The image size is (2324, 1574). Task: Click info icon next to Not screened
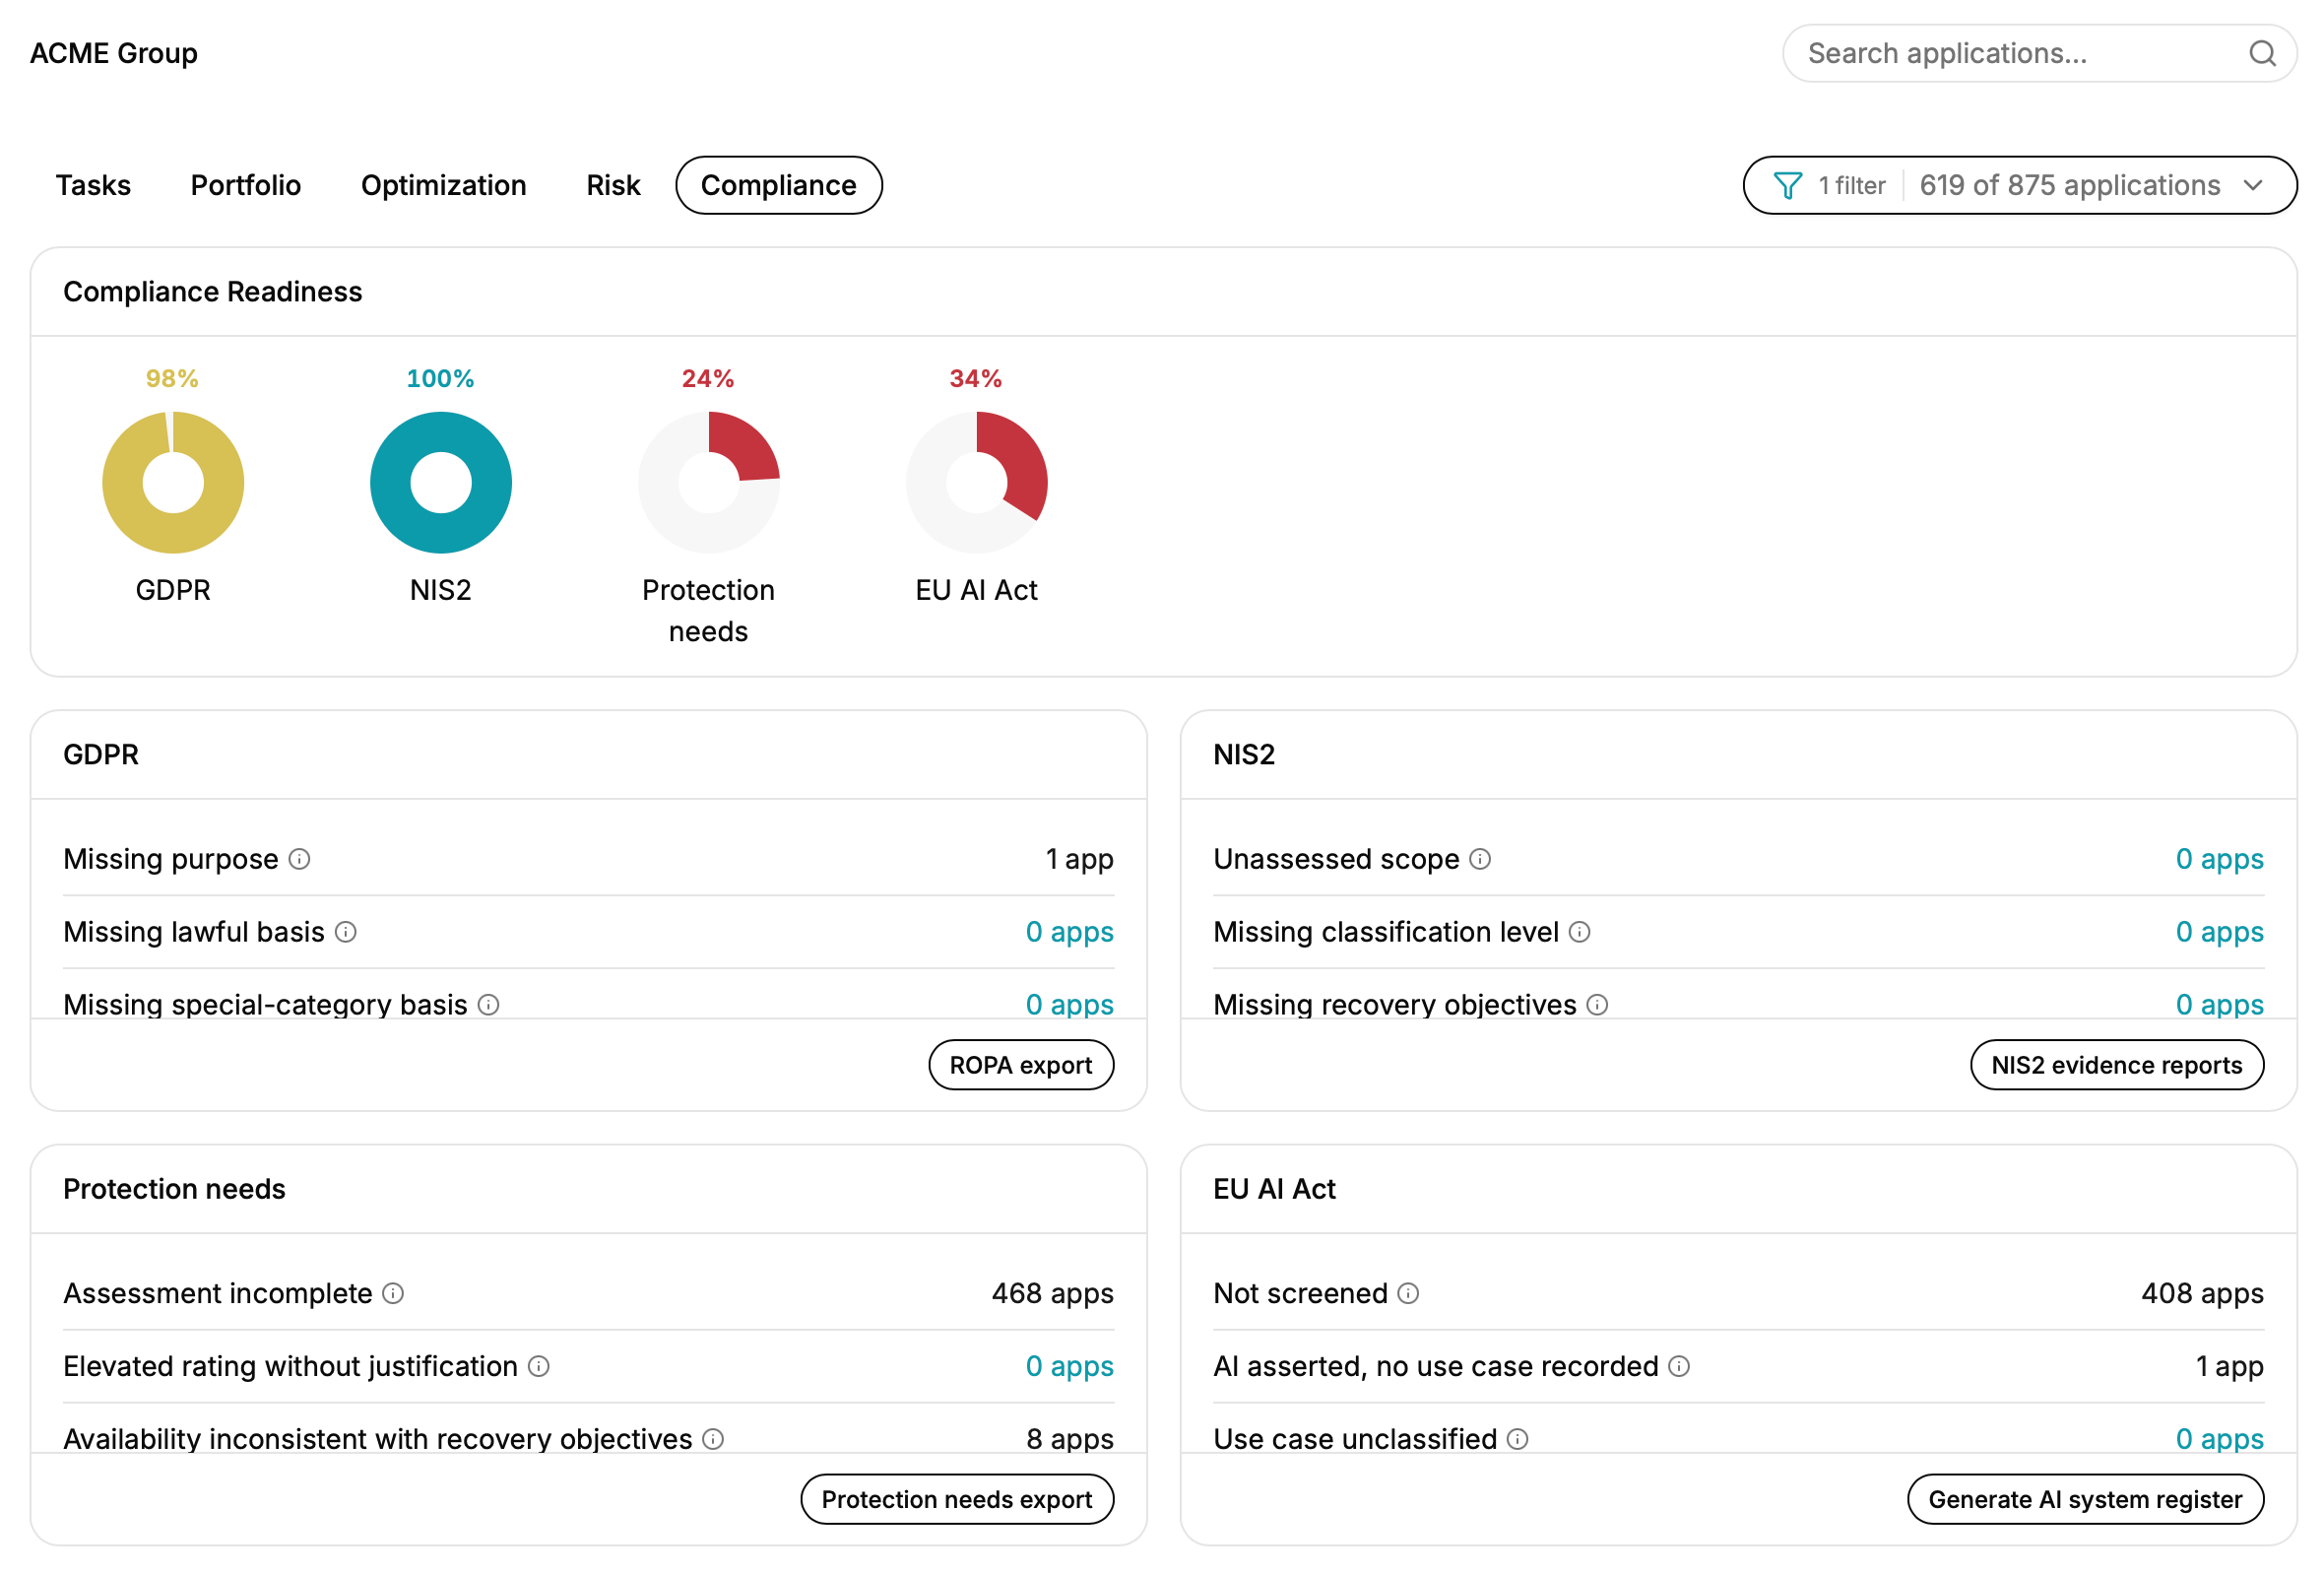click(x=1408, y=1293)
